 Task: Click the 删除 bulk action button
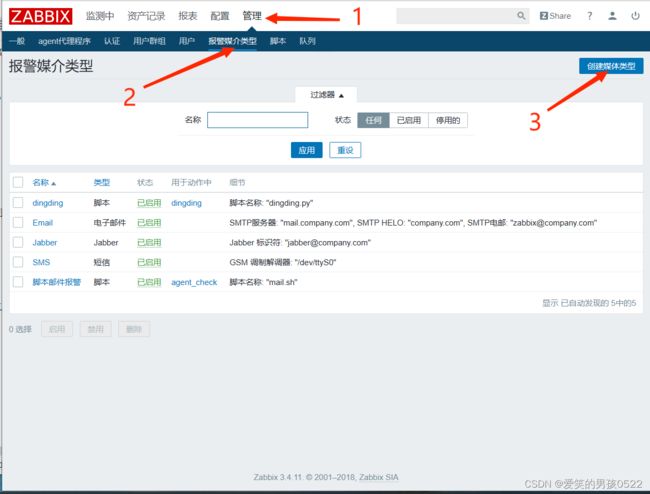[x=134, y=329]
